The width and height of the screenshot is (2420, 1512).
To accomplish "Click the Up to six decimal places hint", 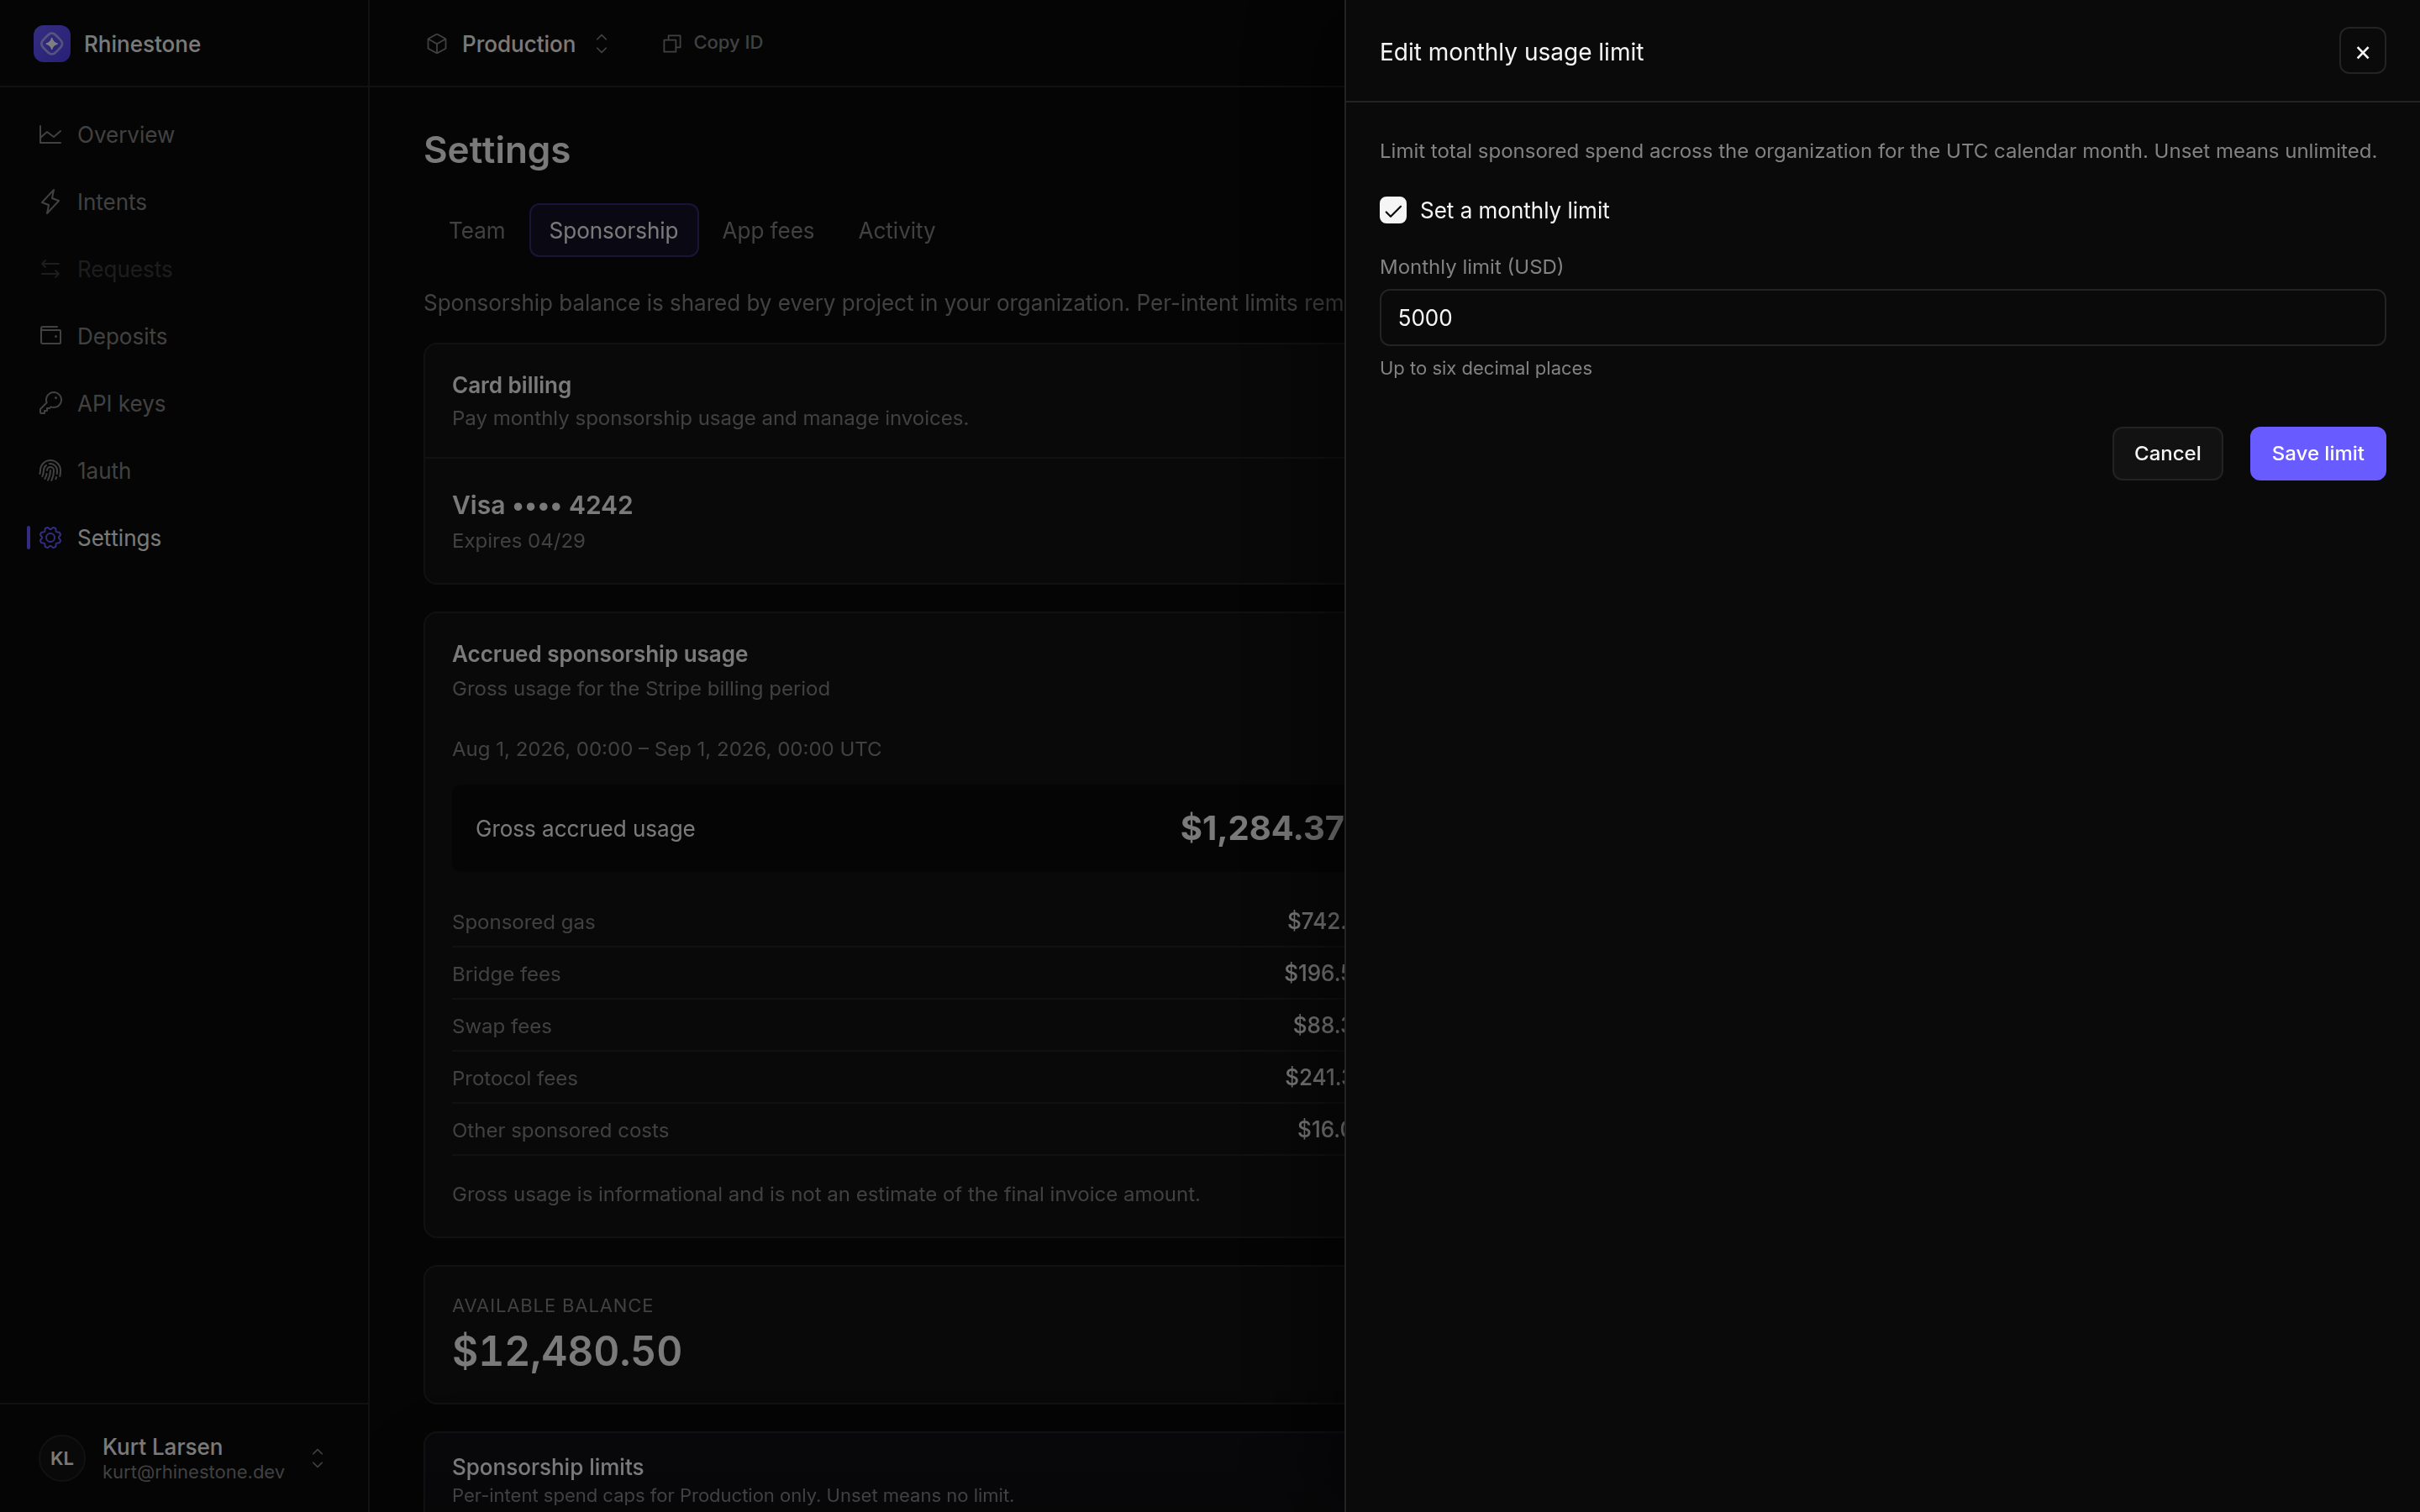I will click(x=1485, y=368).
